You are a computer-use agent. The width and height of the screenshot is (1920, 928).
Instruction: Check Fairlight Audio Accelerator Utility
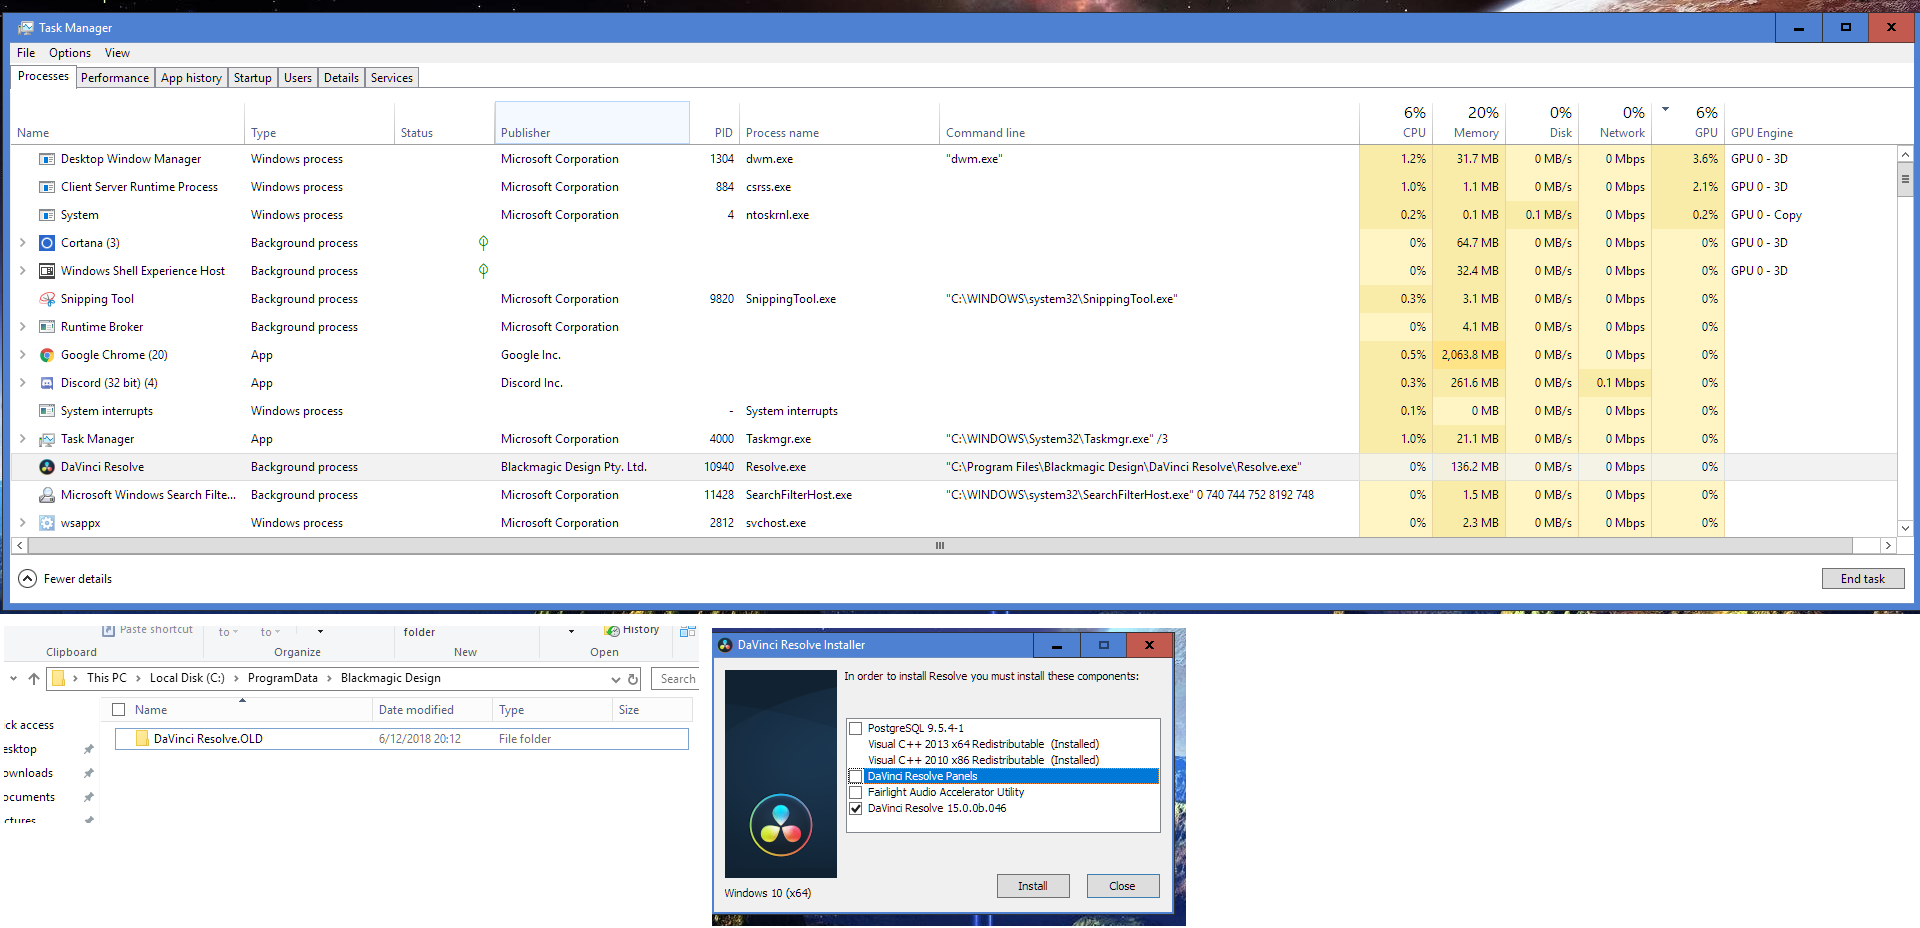856,792
